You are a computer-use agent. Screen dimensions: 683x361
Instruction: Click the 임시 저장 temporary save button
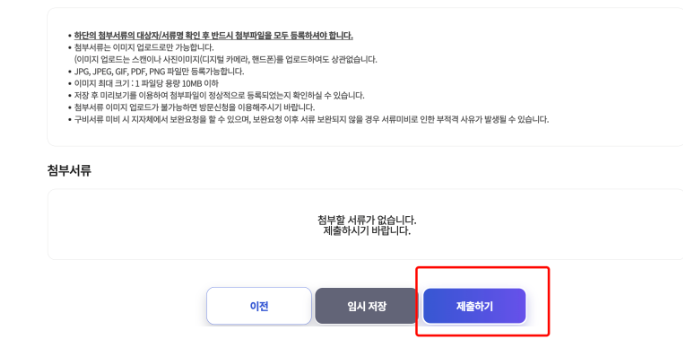coord(366,306)
